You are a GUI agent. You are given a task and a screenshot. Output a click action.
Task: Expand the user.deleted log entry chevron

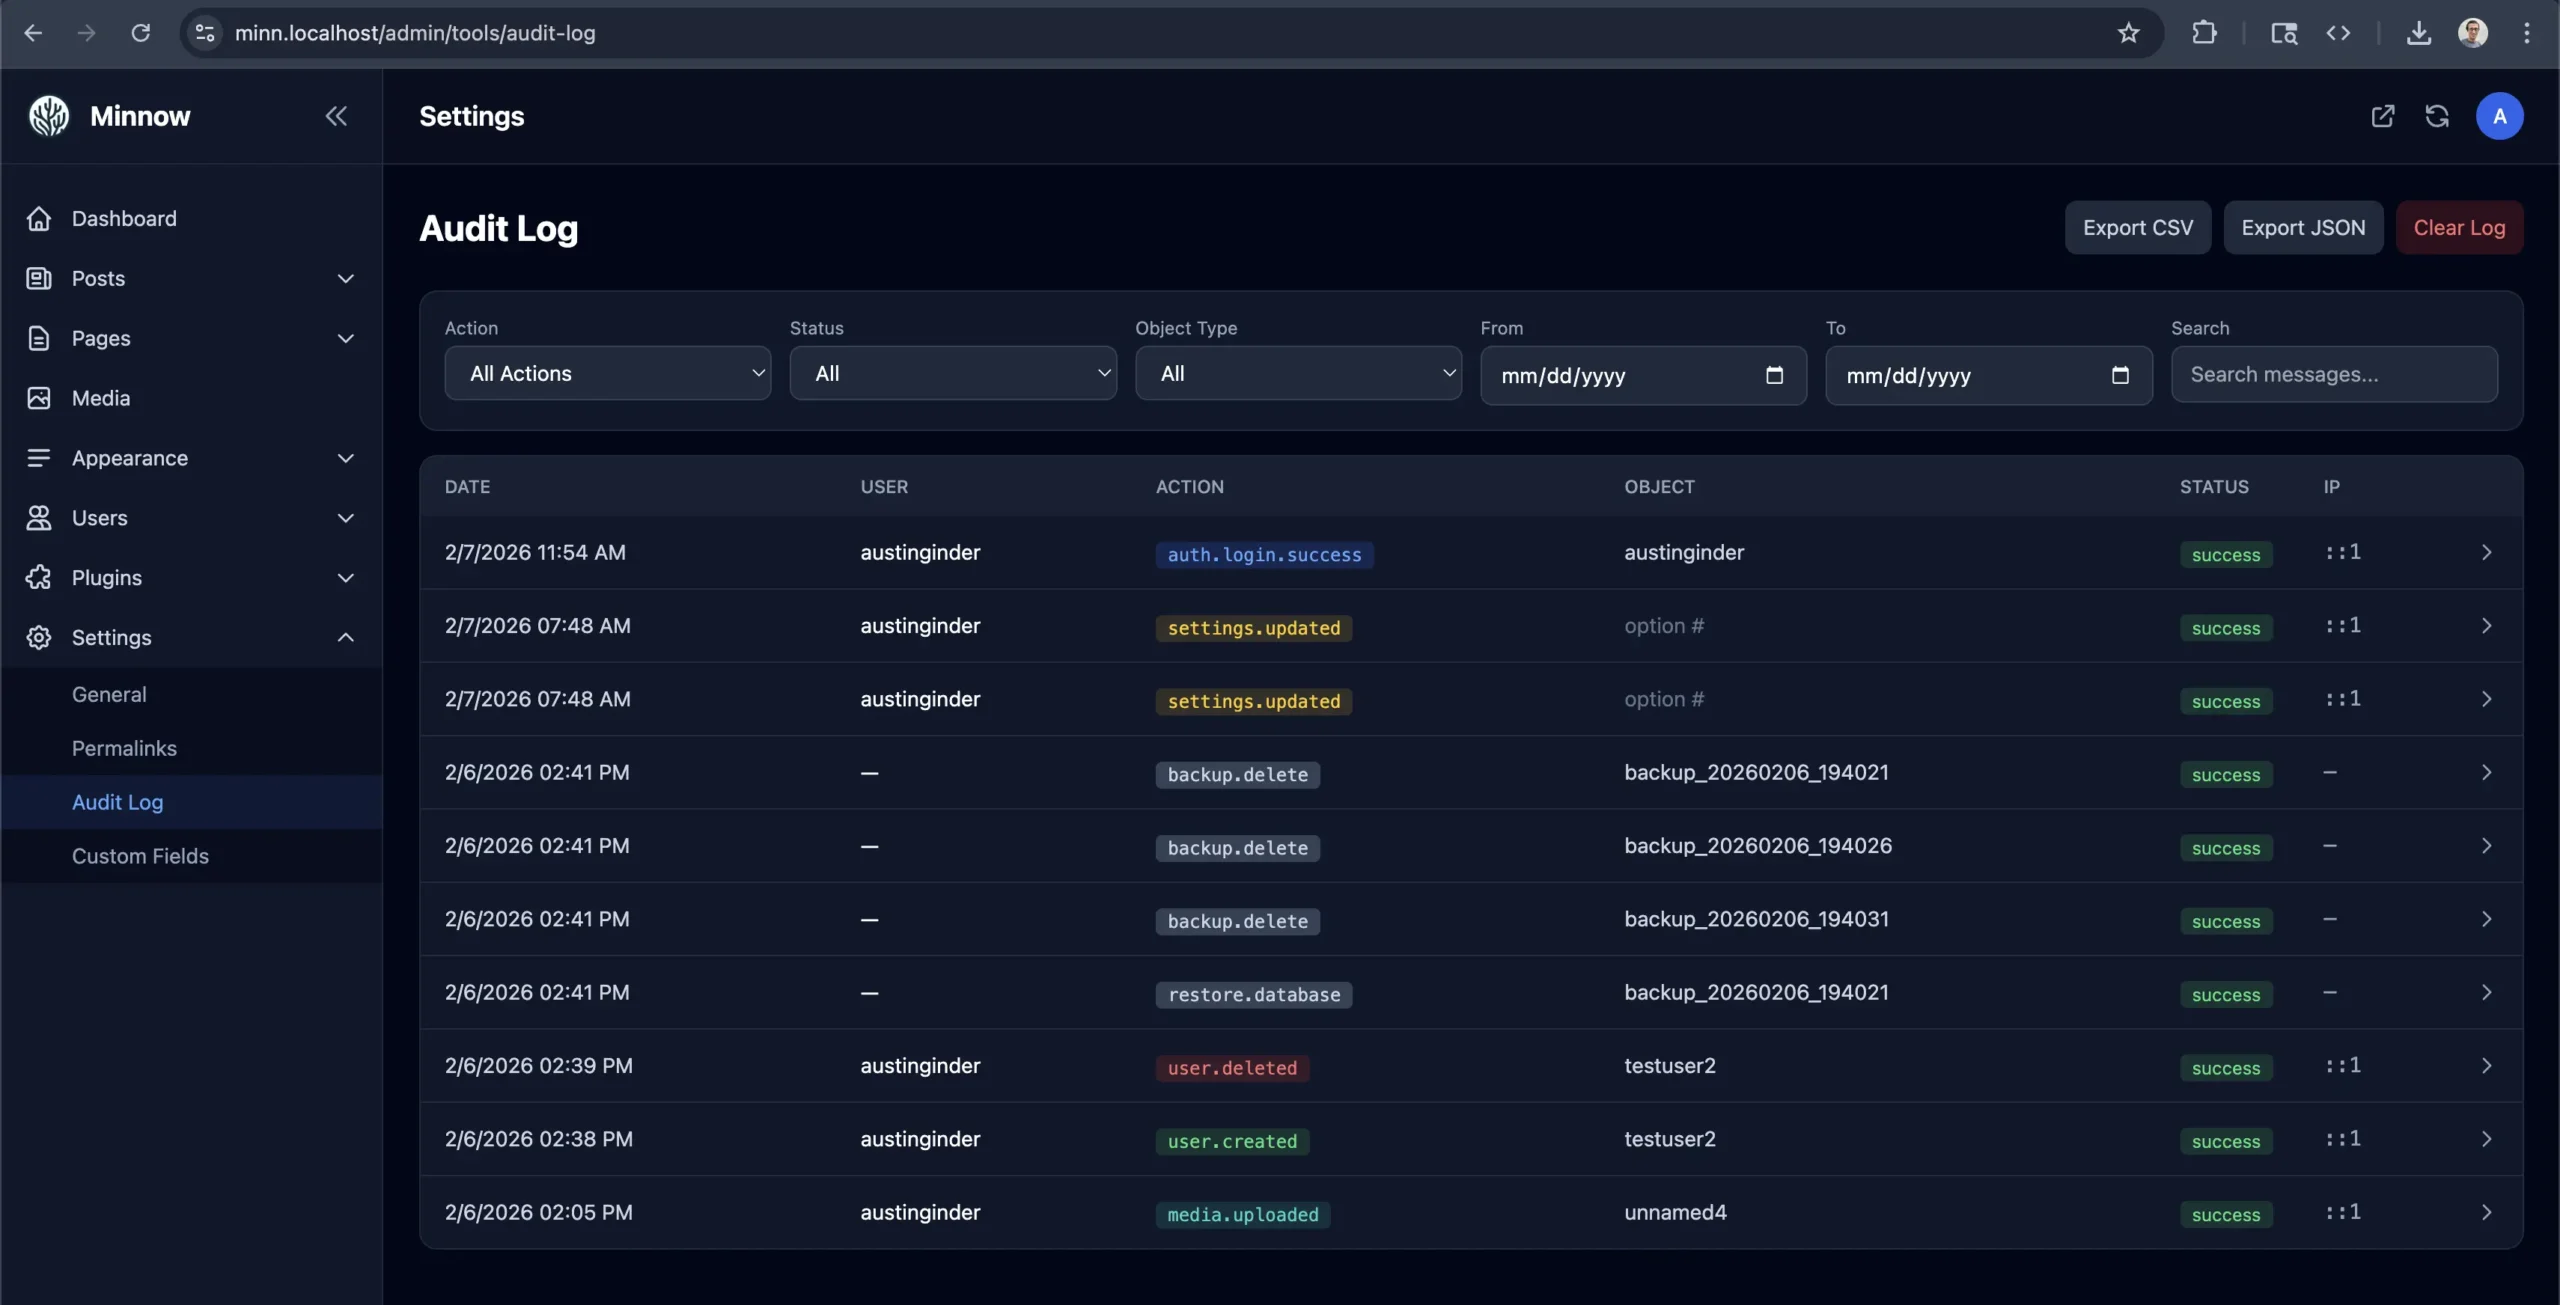click(2486, 1066)
